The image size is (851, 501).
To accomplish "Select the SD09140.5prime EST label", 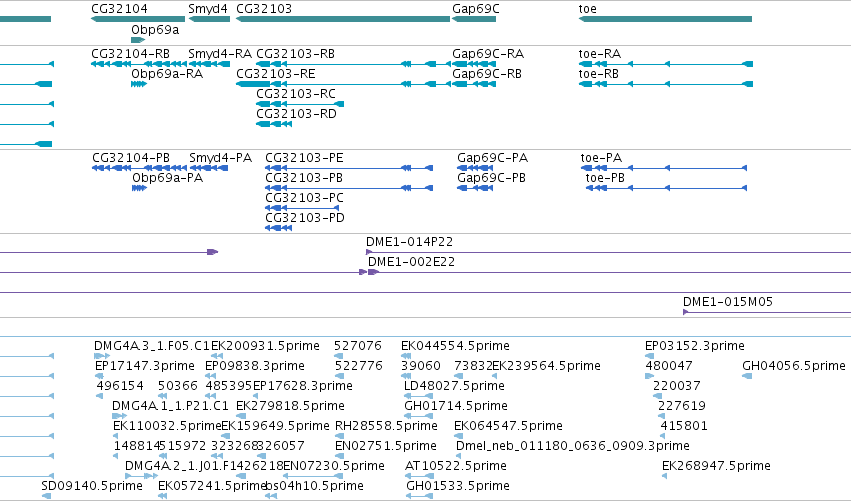I will click(x=92, y=487).
